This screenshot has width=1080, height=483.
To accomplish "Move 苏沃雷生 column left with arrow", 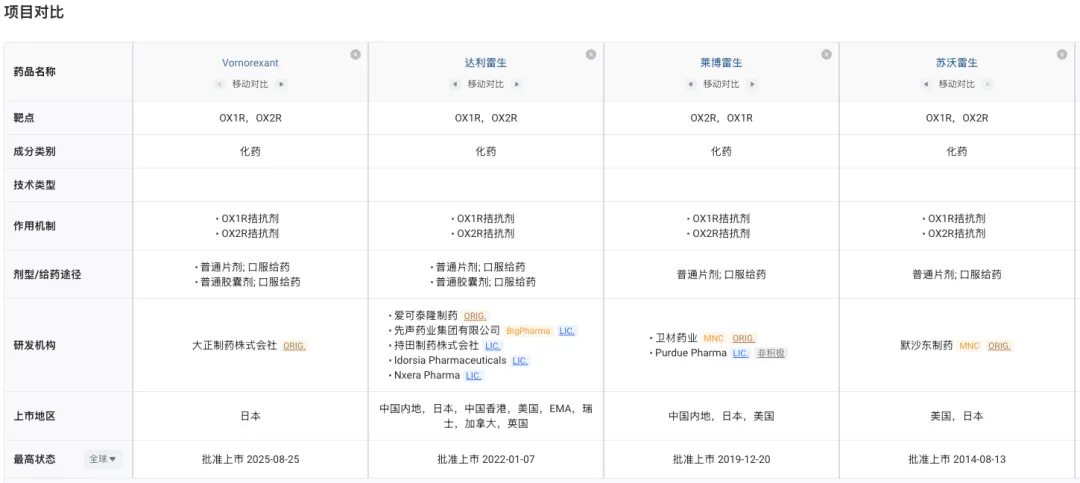I will click(x=926, y=85).
